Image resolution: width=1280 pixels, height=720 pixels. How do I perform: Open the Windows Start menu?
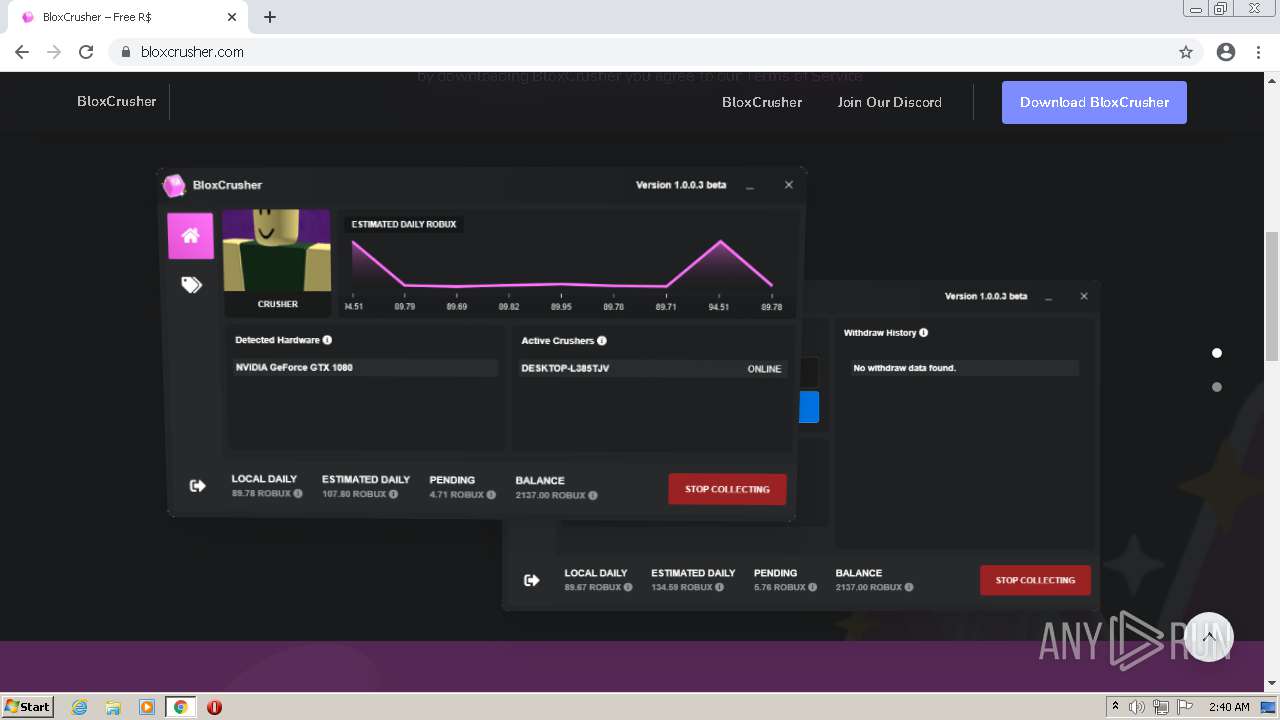point(28,706)
